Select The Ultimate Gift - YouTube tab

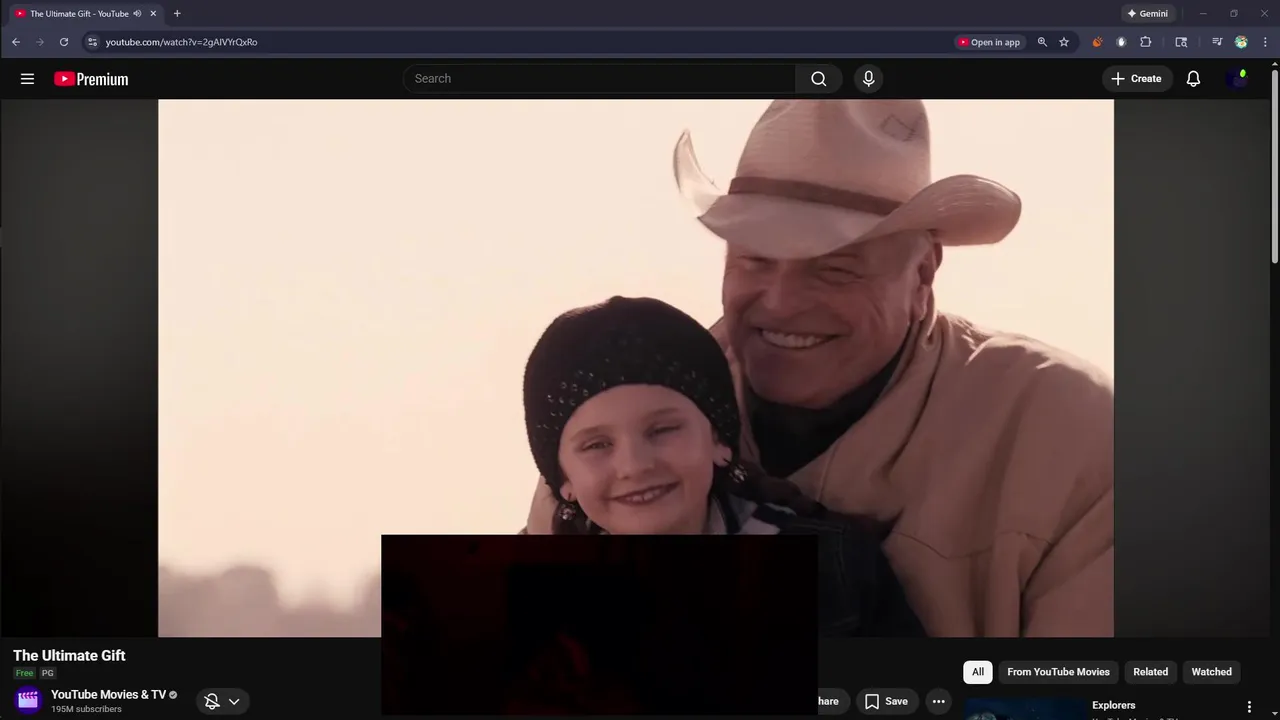tap(85, 14)
